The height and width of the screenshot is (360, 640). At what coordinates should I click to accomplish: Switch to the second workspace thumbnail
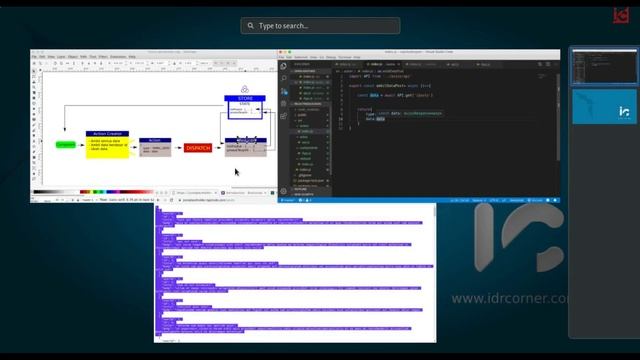tap(604, 107)
